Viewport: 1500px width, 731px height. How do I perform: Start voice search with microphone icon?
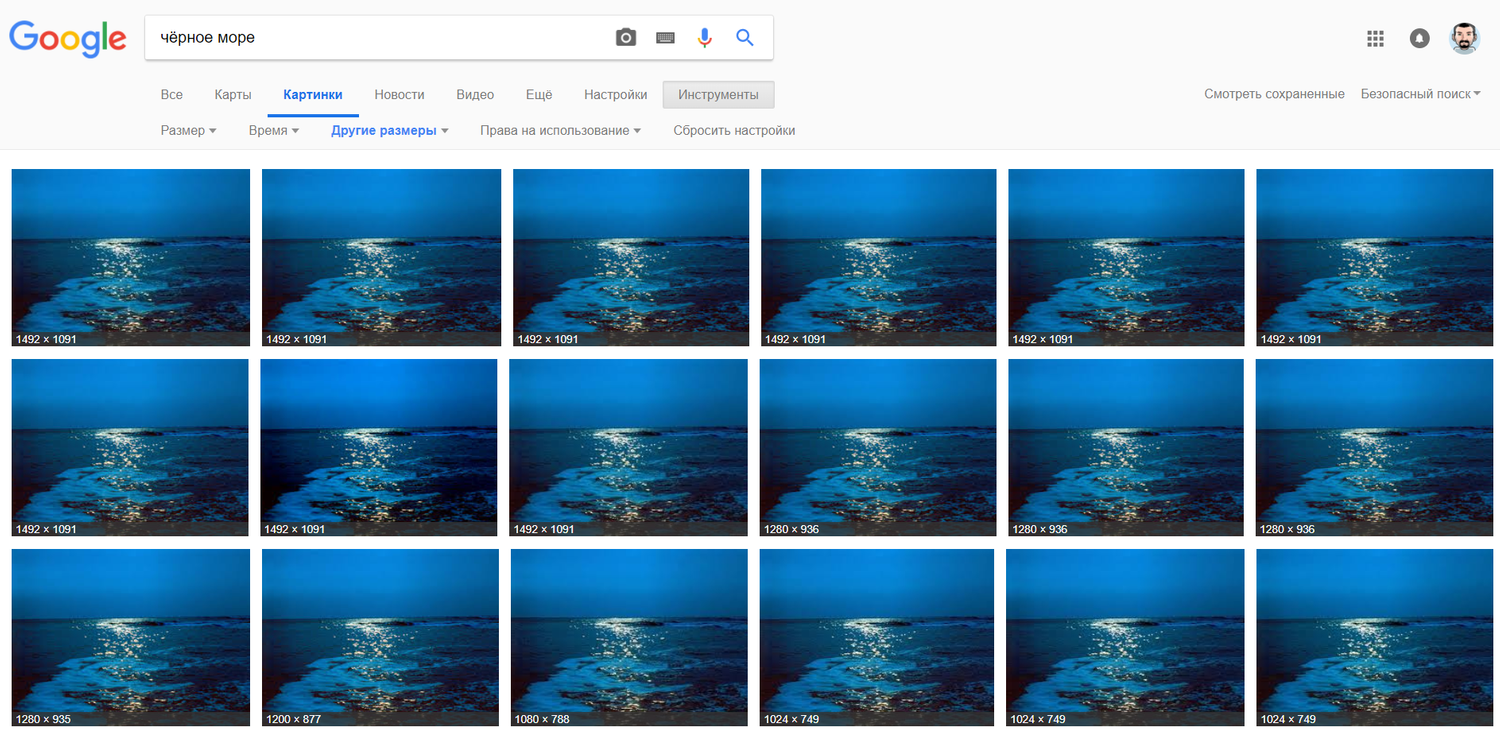coord(705,38)
